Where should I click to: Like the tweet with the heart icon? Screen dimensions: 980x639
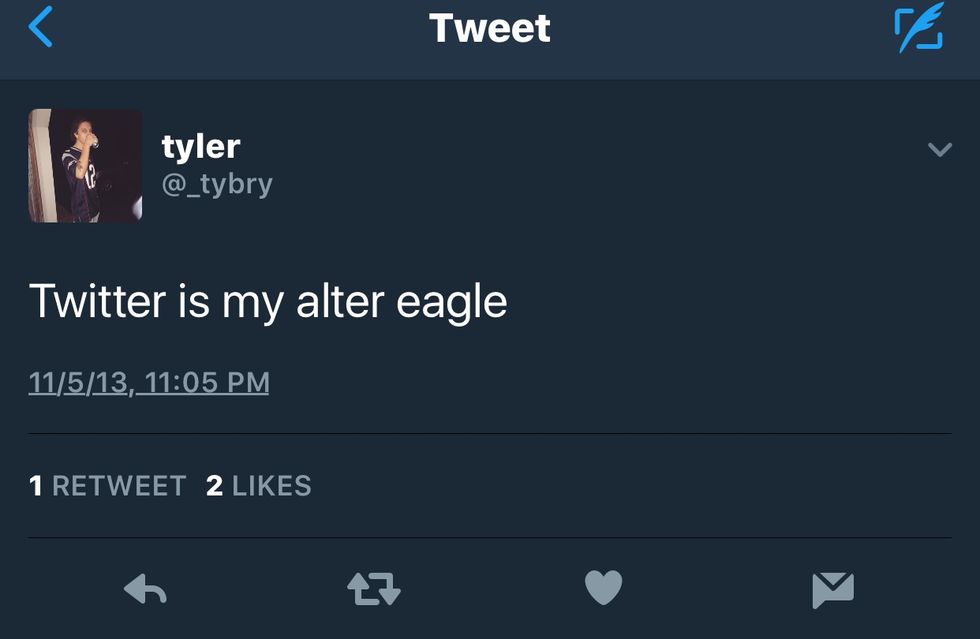[603, 588]
